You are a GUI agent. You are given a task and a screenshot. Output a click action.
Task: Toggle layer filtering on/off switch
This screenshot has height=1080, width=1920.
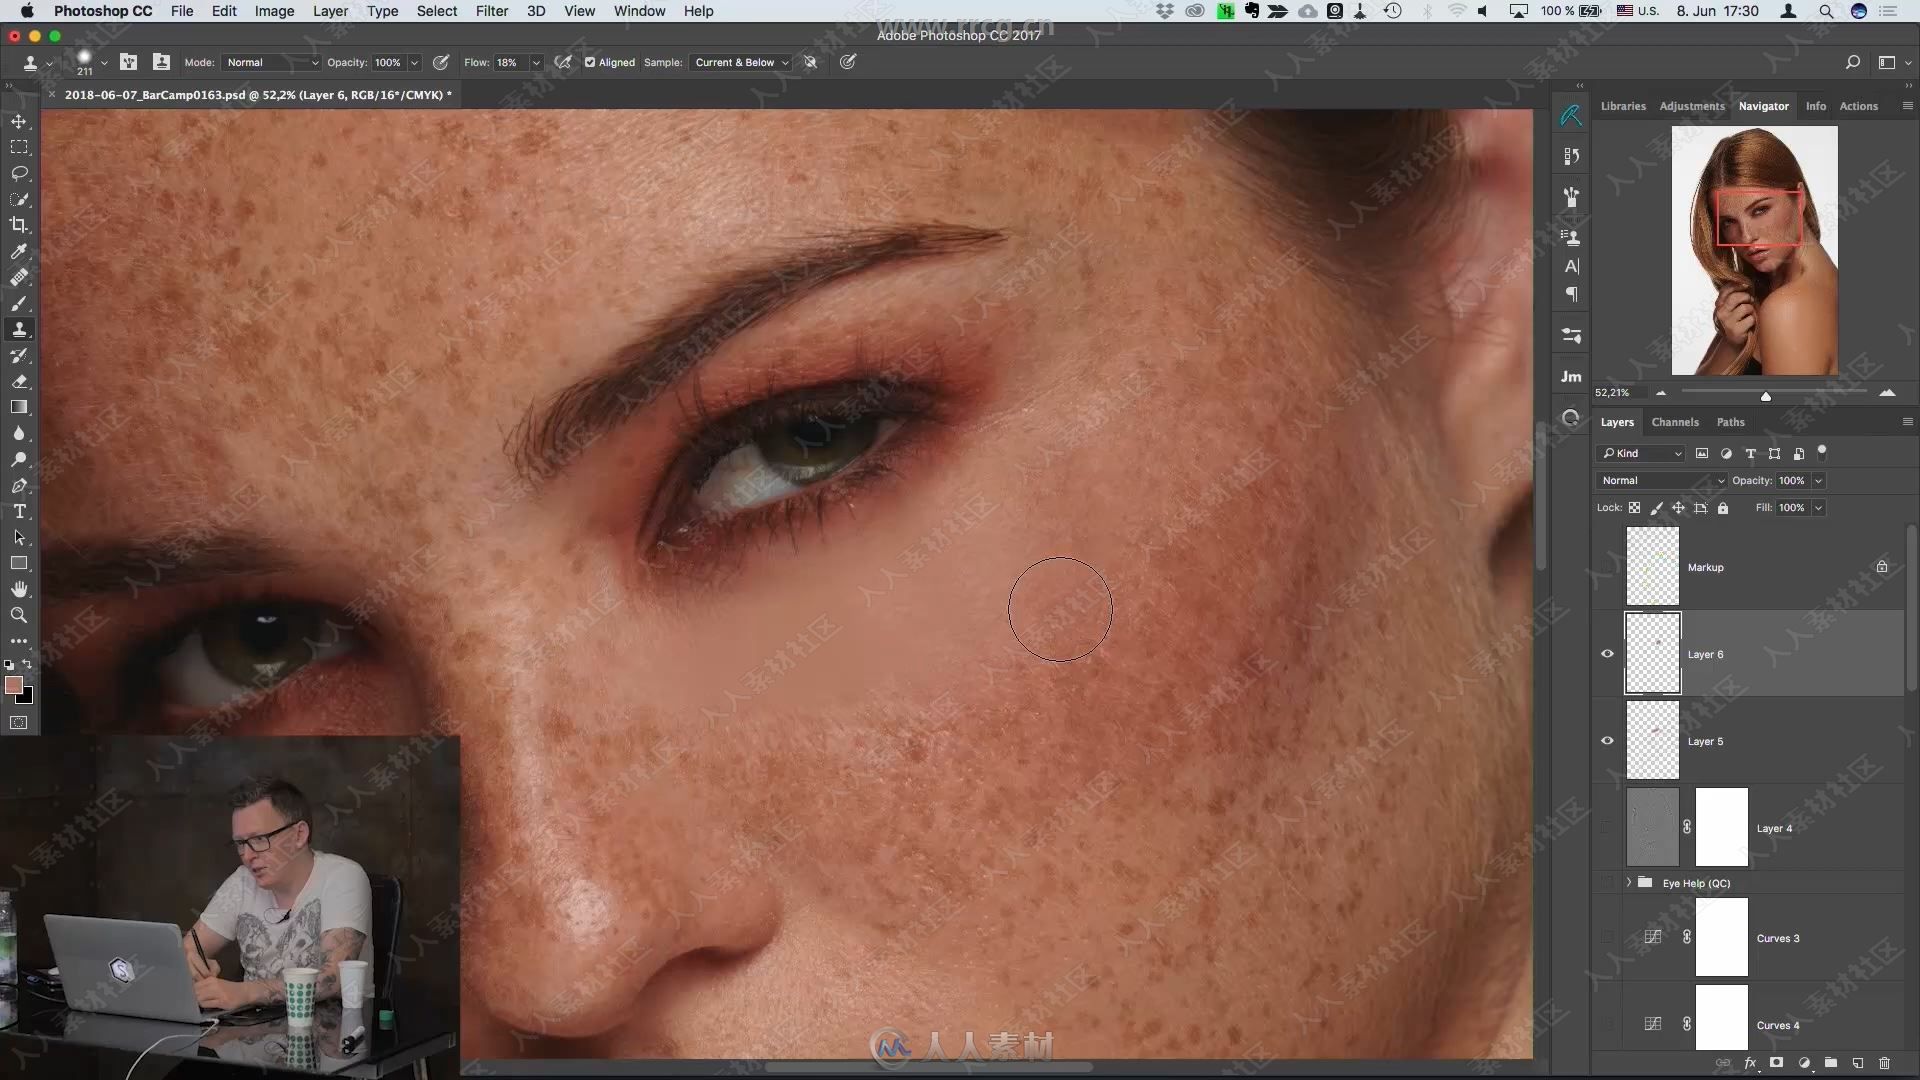[x=1822, y=452]
